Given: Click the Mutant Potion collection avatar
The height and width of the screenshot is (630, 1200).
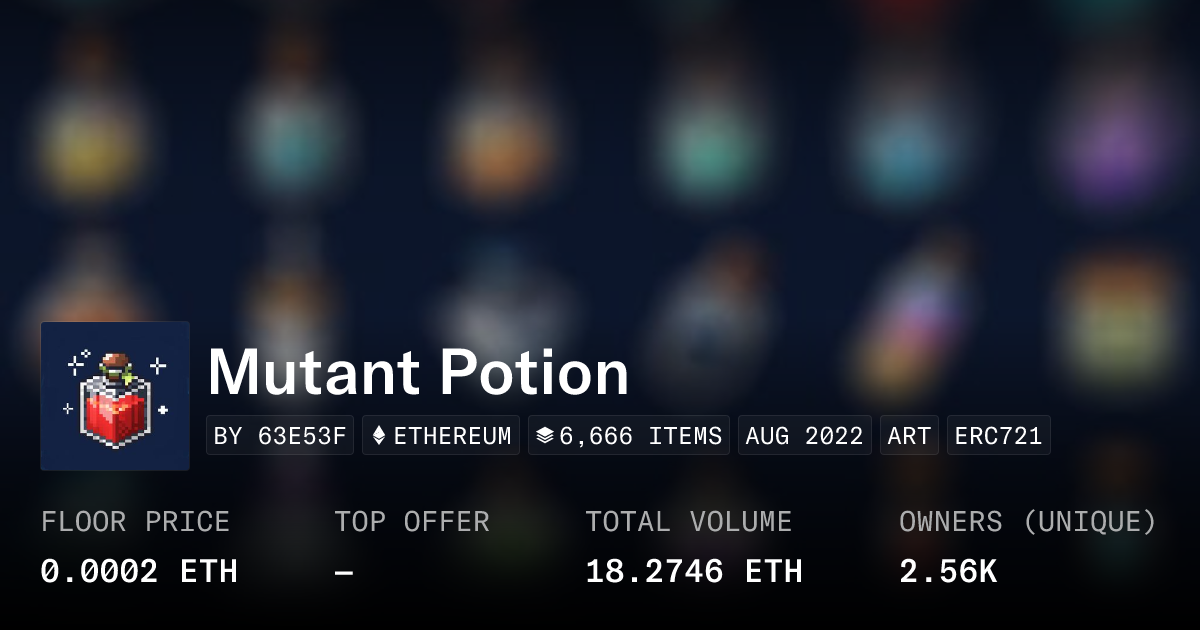Looking at the screenshot, I should click(x=115, y=396).
